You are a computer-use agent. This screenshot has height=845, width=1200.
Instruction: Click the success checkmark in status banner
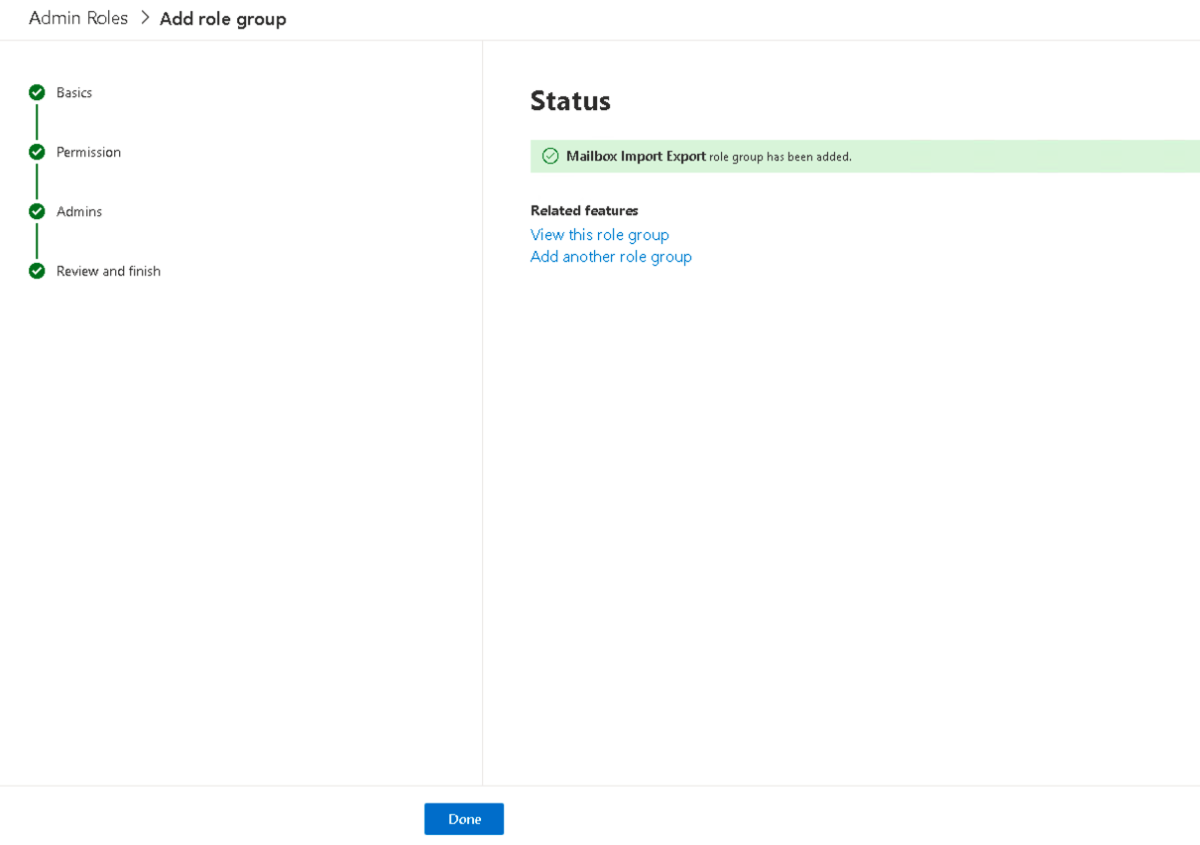[550, 156]
